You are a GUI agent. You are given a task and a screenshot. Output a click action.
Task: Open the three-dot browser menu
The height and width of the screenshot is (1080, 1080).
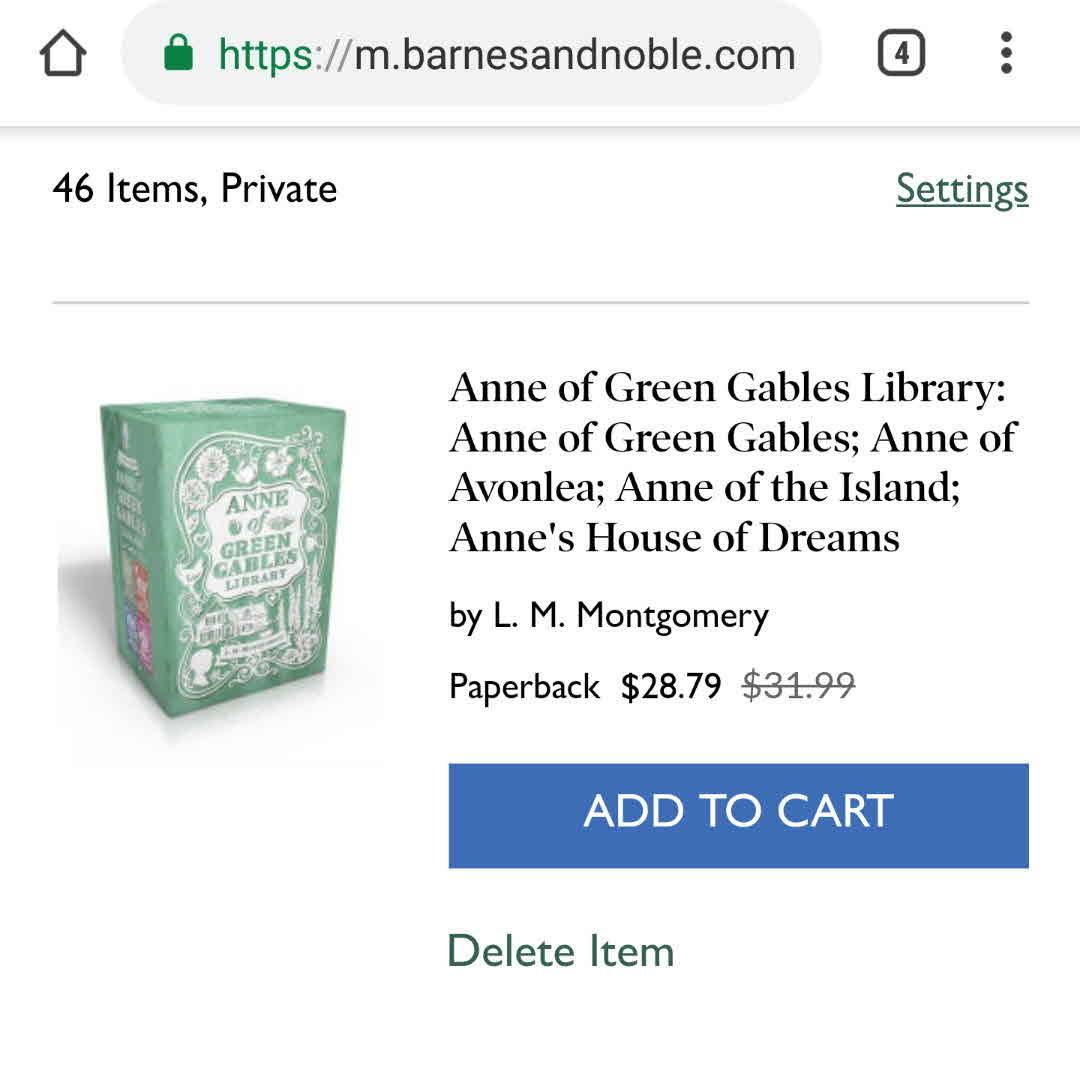1006,53
